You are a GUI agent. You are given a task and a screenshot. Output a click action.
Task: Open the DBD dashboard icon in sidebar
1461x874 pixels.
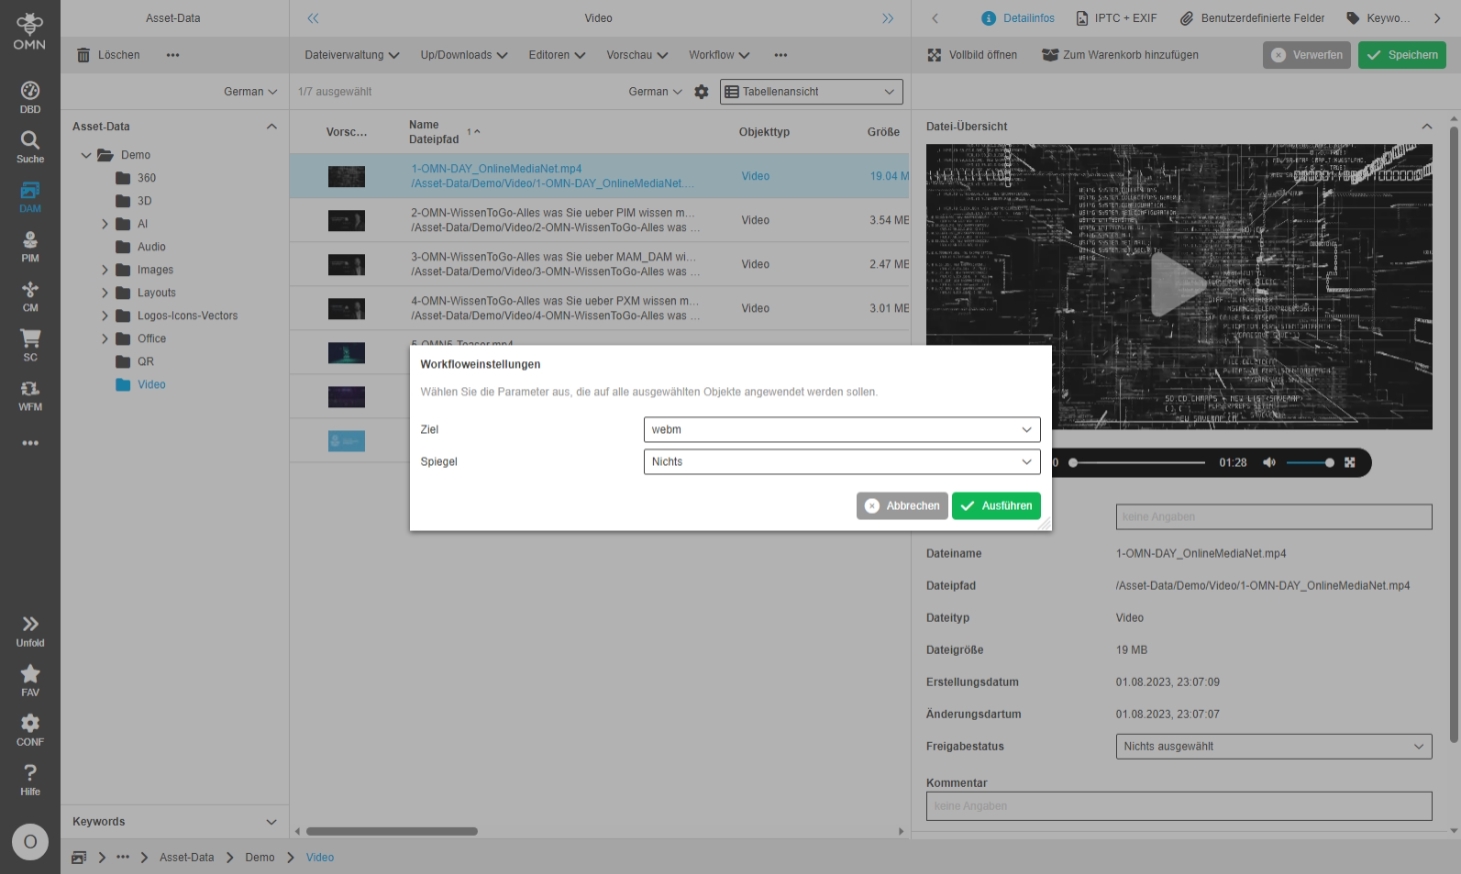[30, 96]
